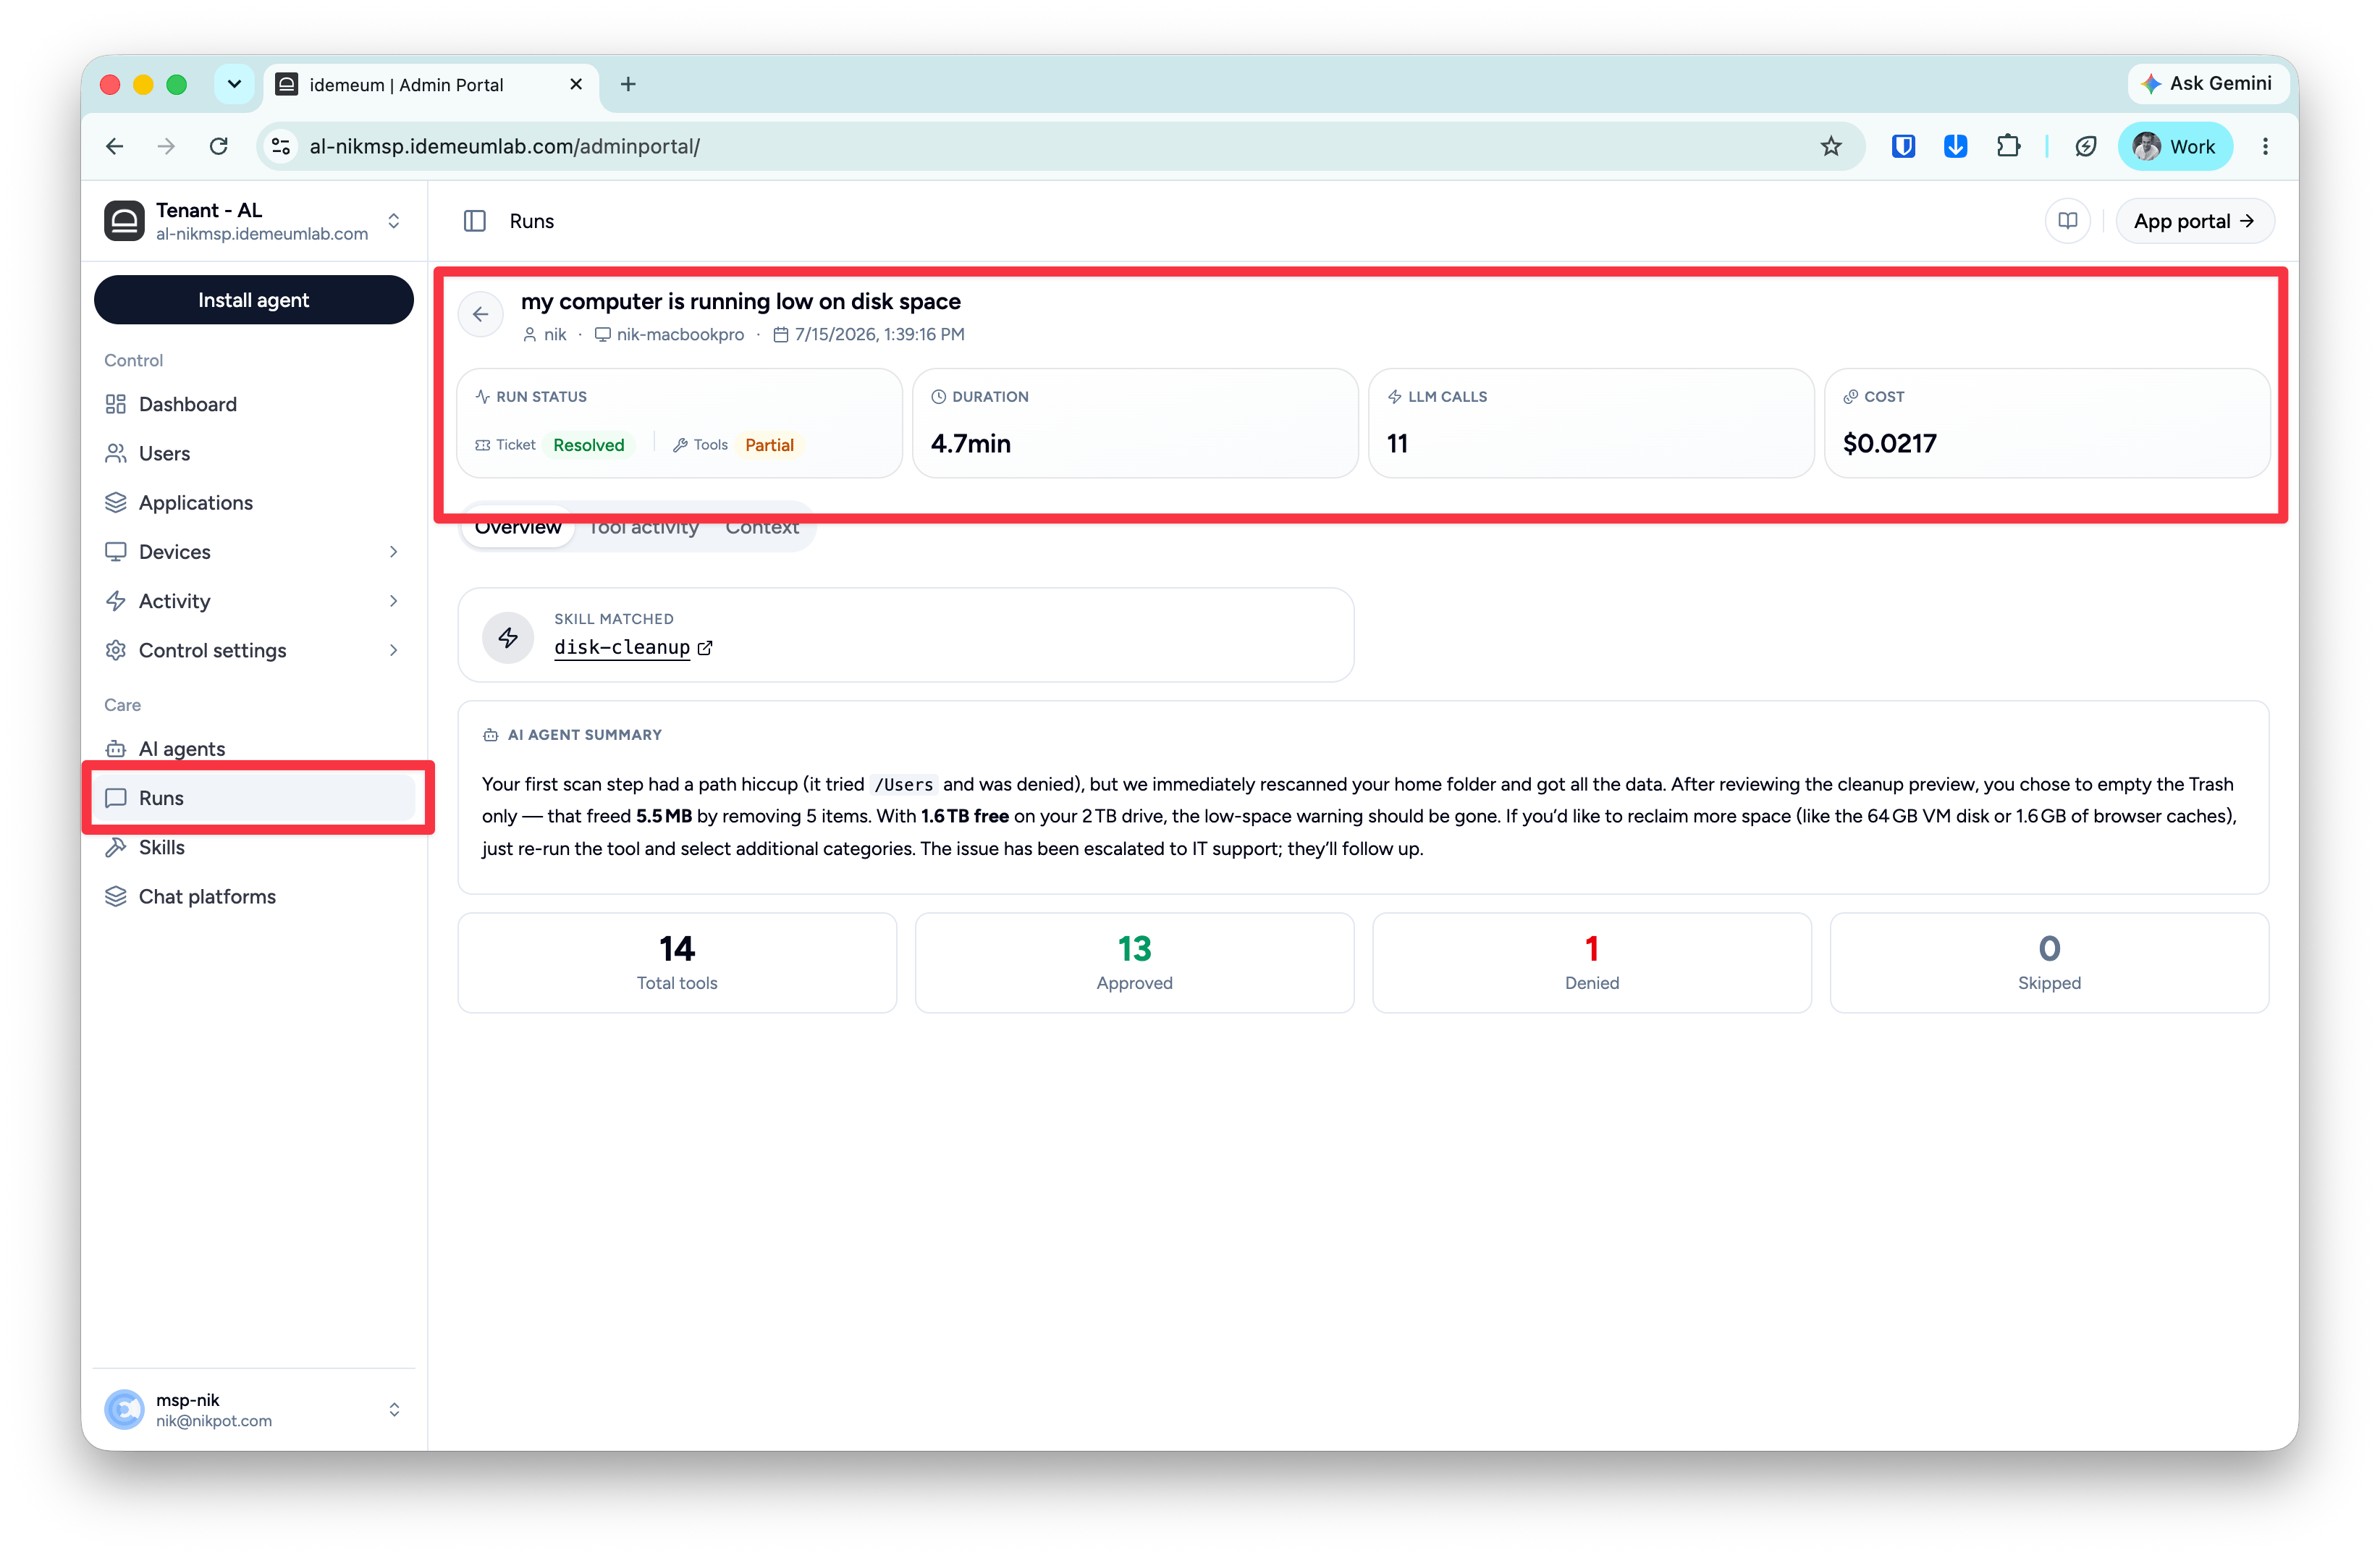Open Chat platforms in the sidebar
The image size is (2380, 1558).
coord(254,896)
